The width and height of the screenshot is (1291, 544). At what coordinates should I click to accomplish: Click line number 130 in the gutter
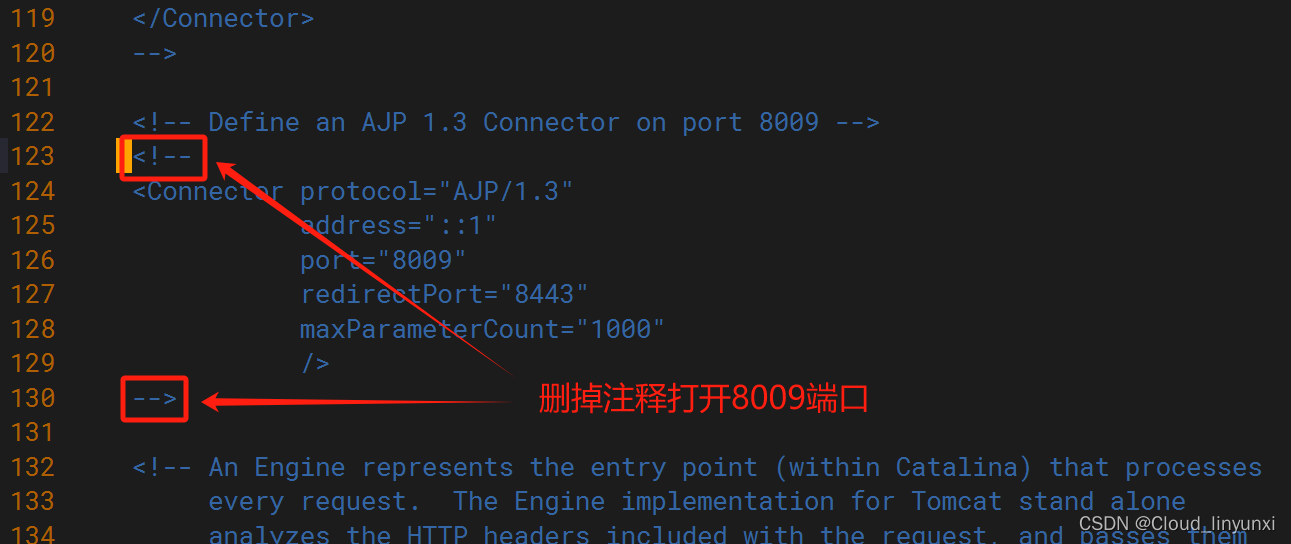tap(32, 398)
